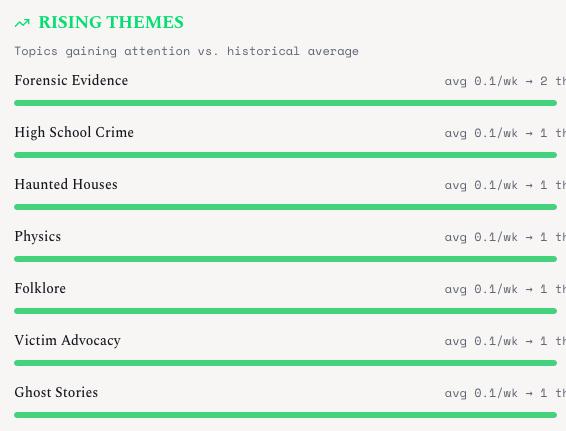
Task: Click the Haunted Houses progress bar
Action: click(286, 207)
